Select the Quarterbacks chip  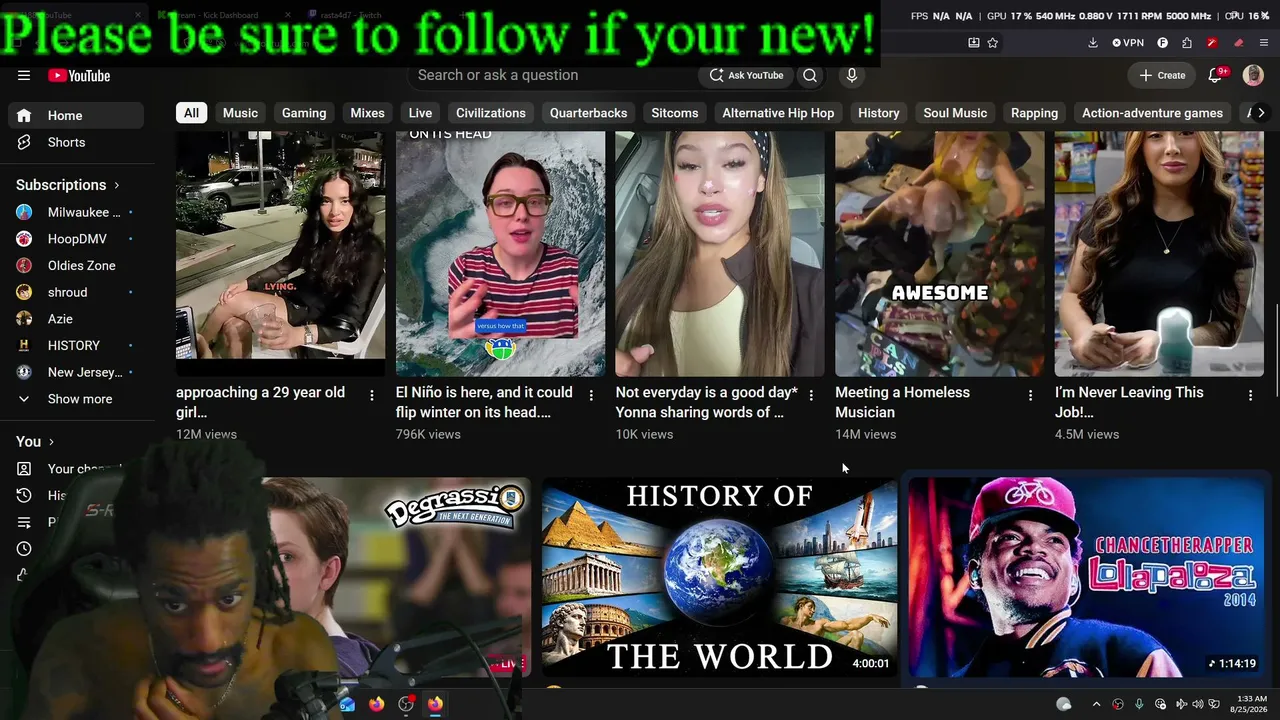pyautogui.click(x=588, y=113)
